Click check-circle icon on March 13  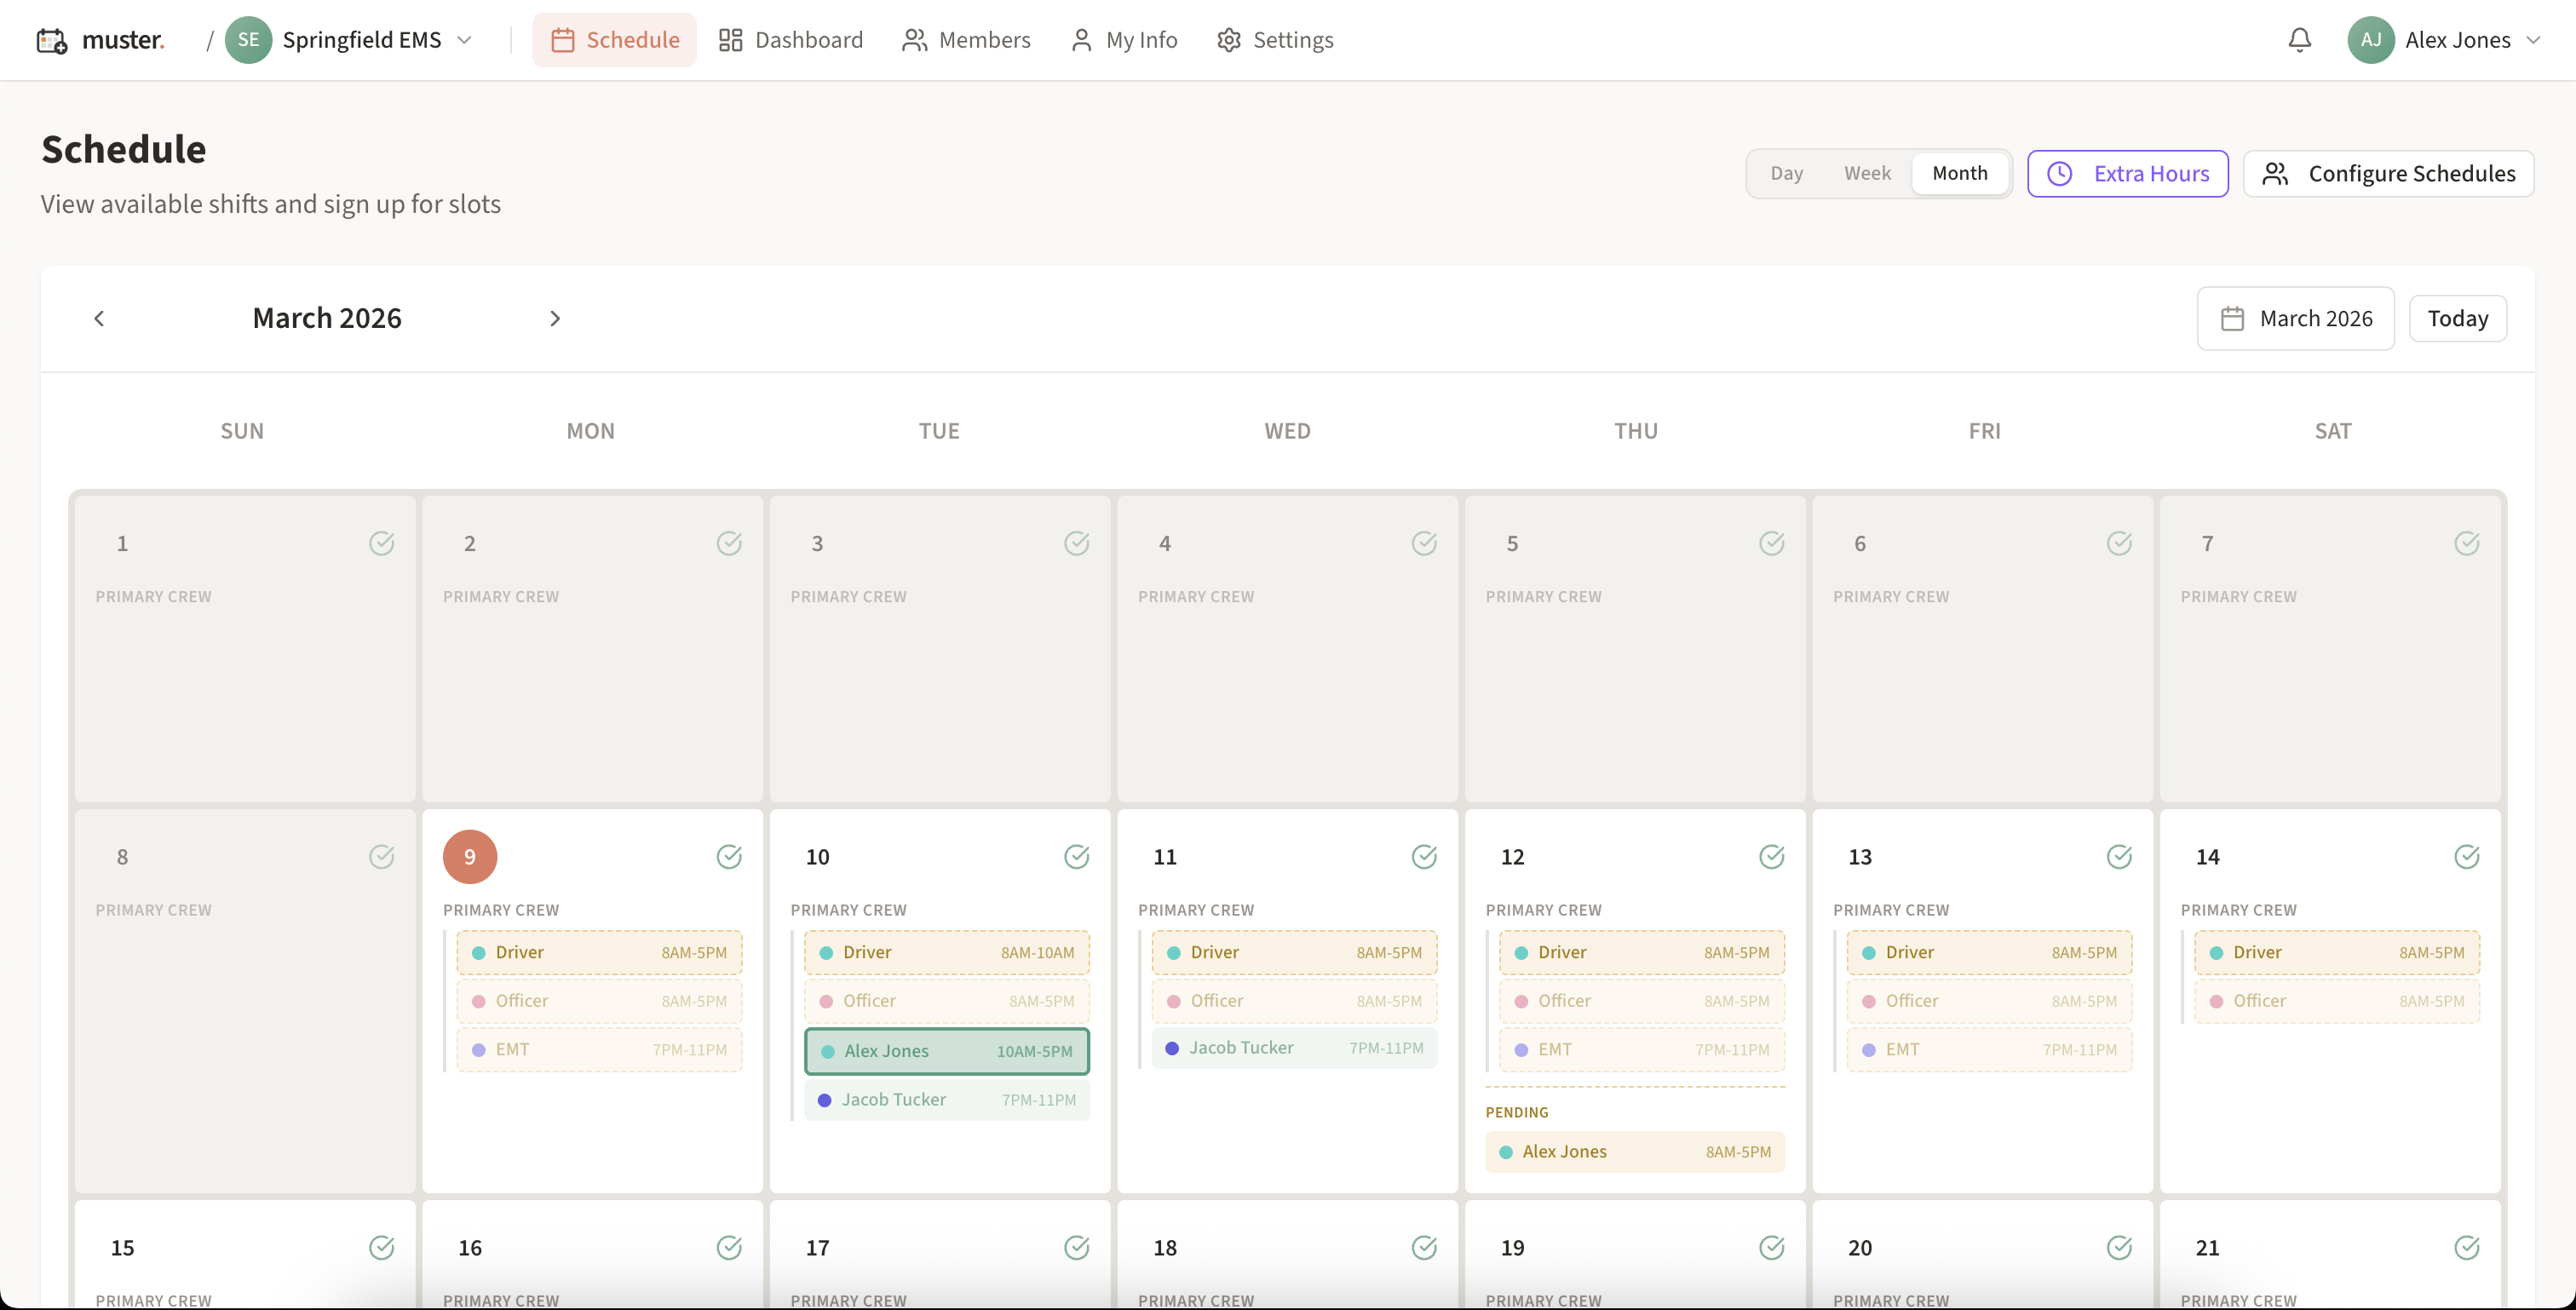tap(2119, 856)
